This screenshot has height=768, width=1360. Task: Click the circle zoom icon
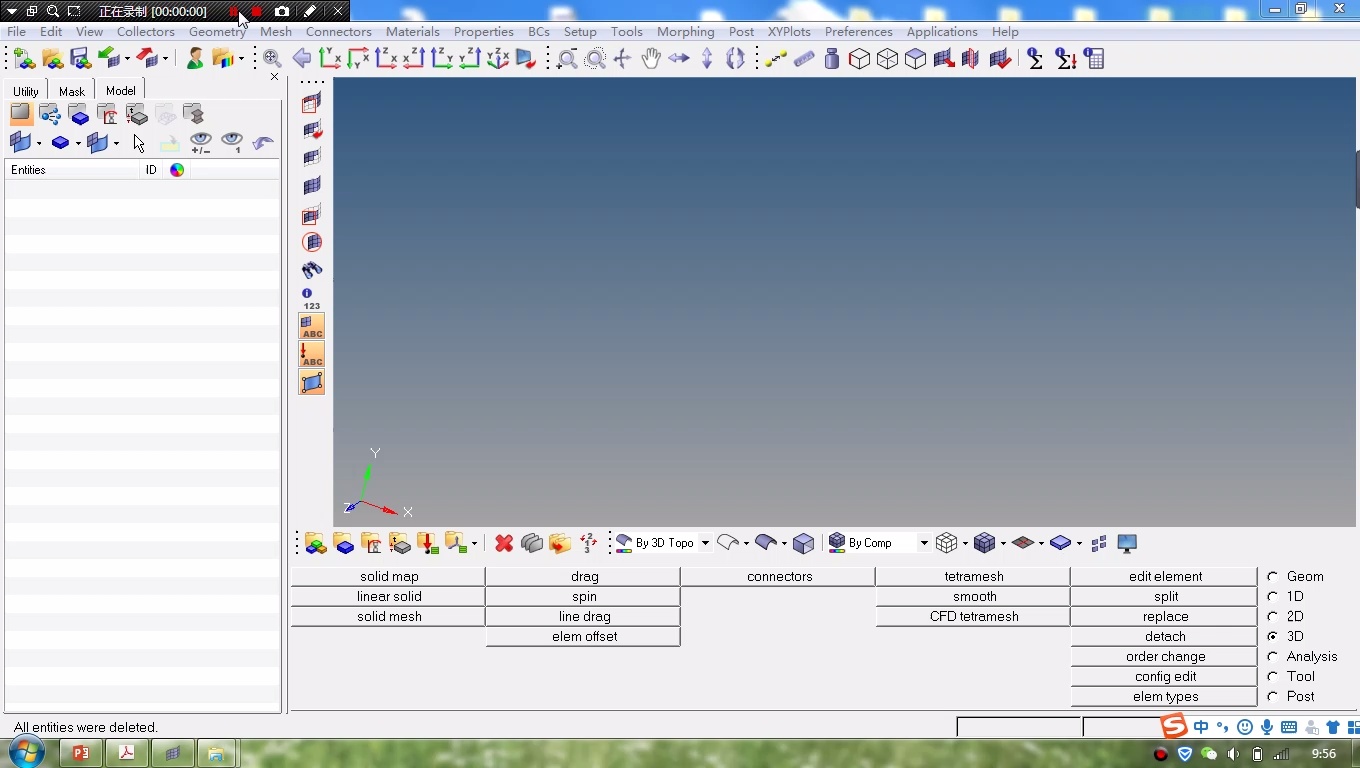[x=595, y=59]
